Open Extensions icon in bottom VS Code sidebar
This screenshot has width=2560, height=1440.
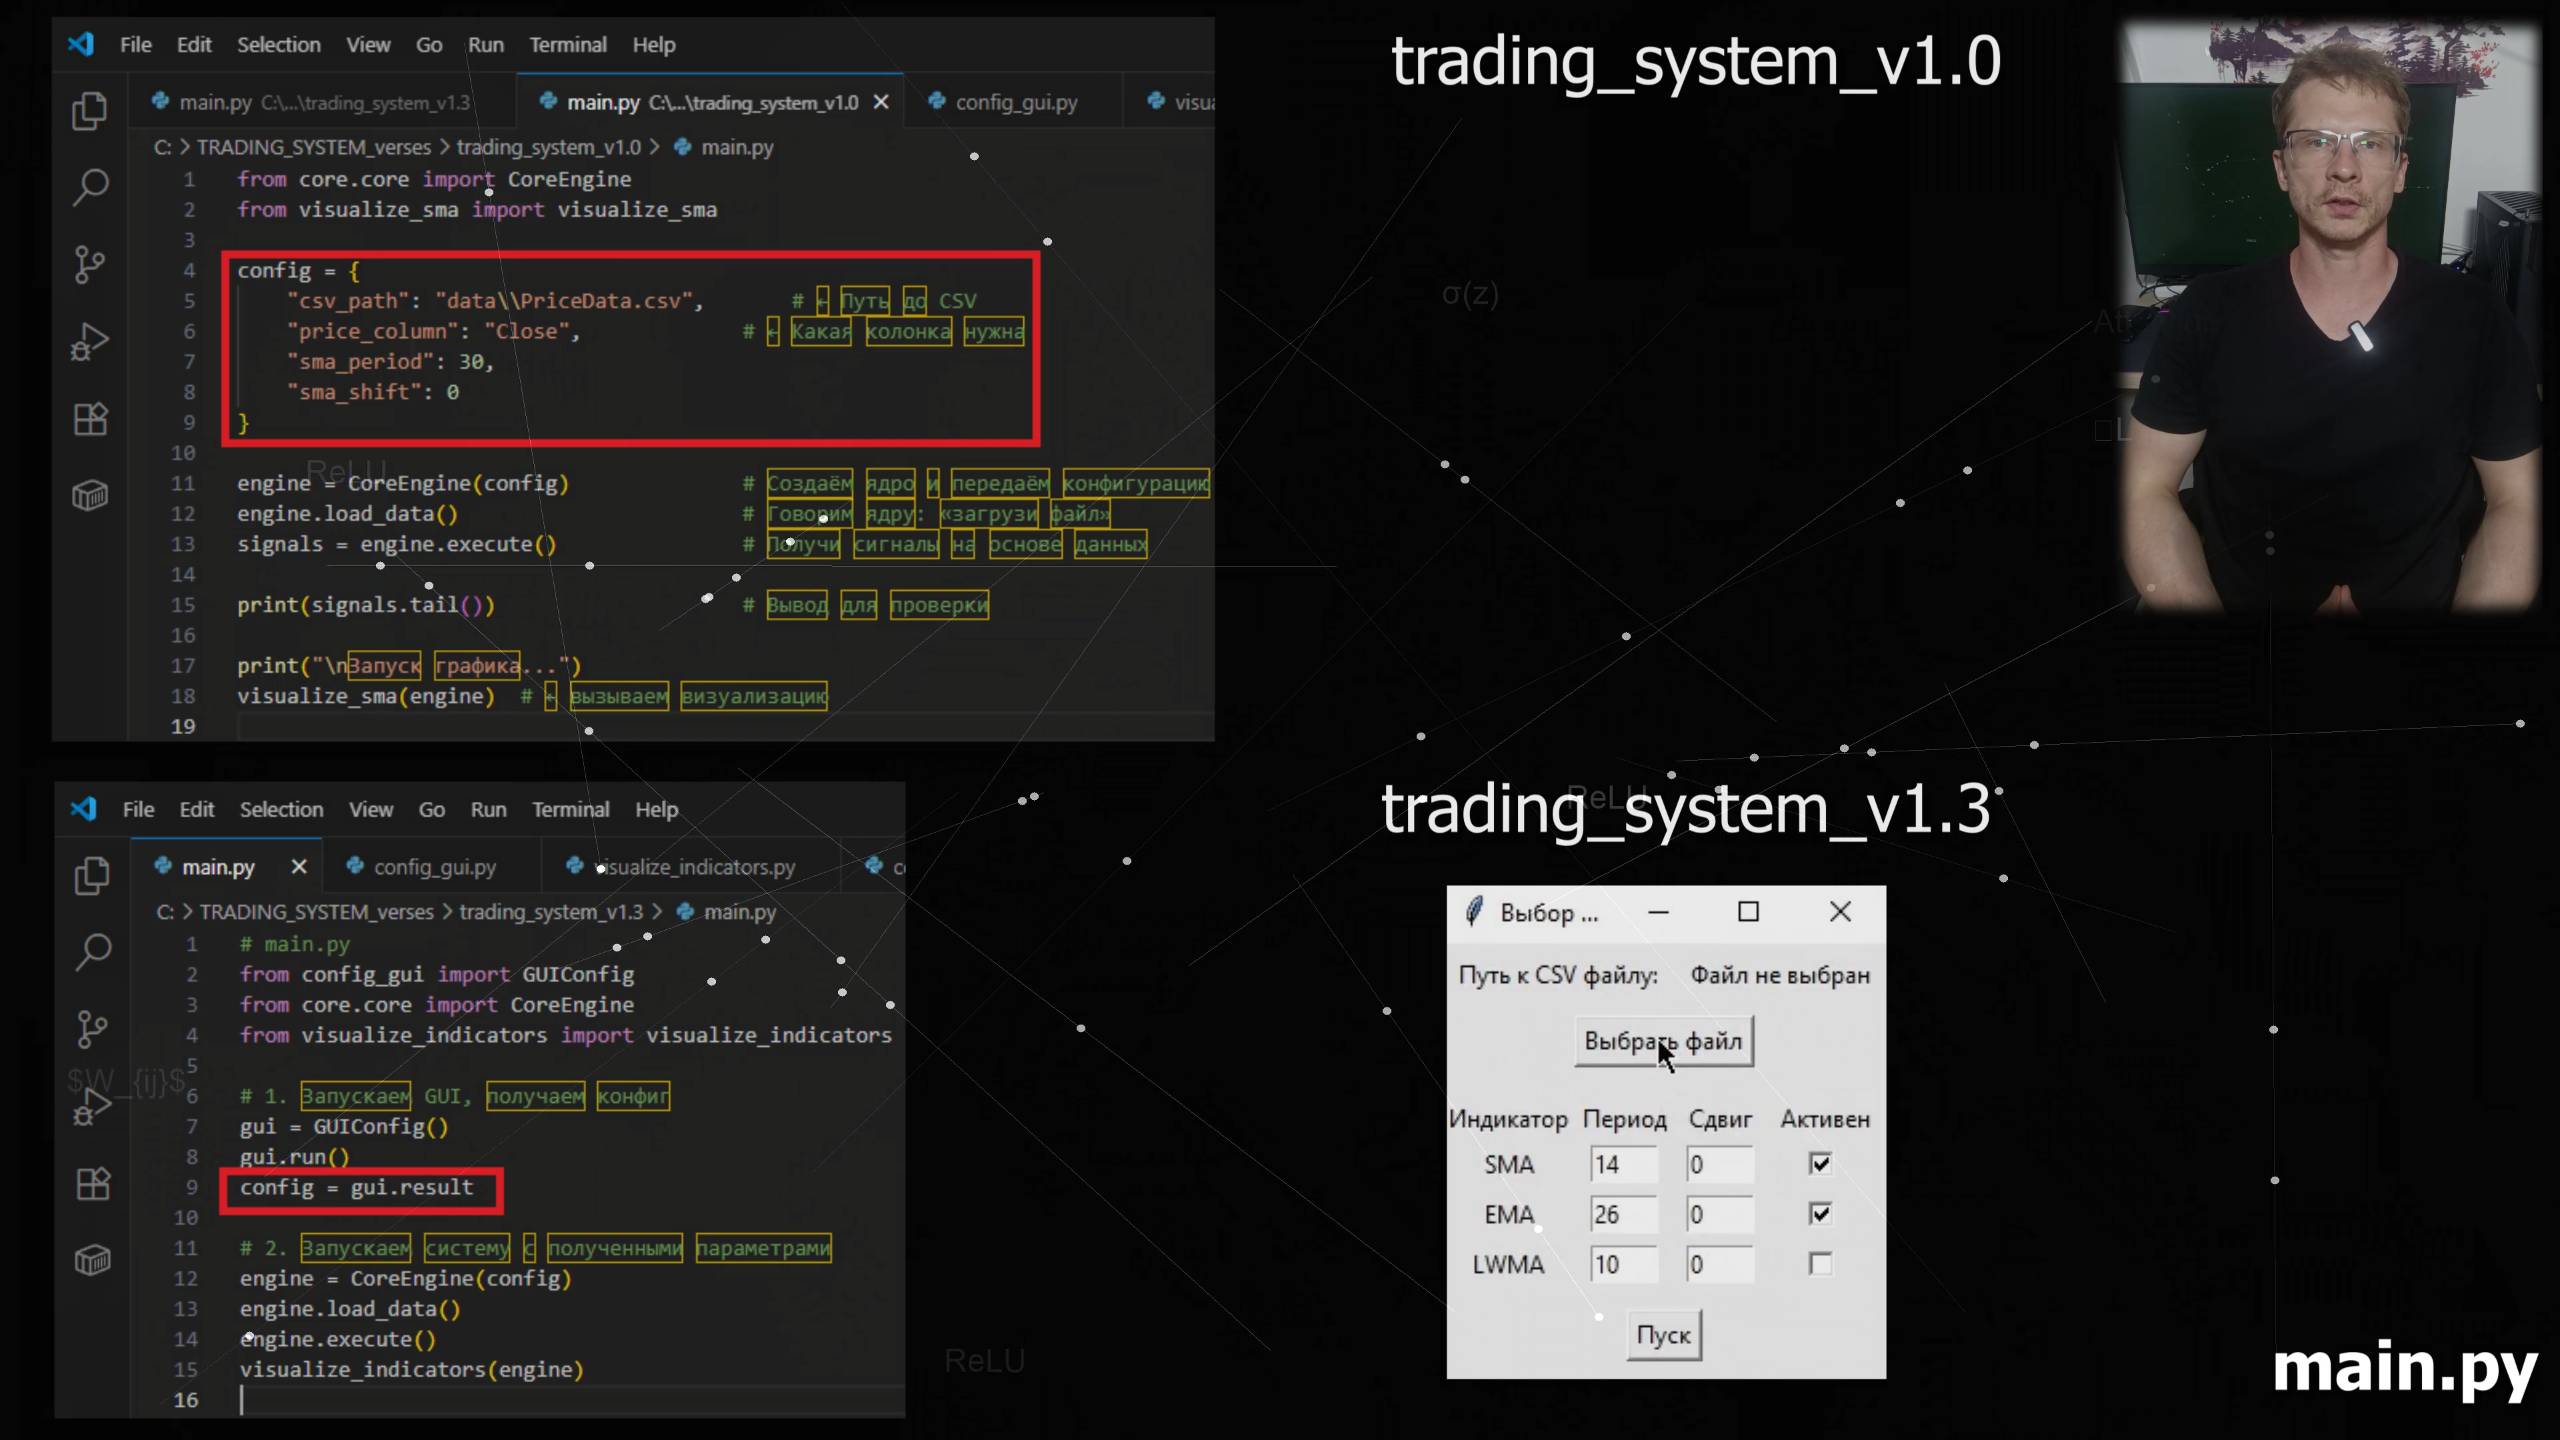93,1184
